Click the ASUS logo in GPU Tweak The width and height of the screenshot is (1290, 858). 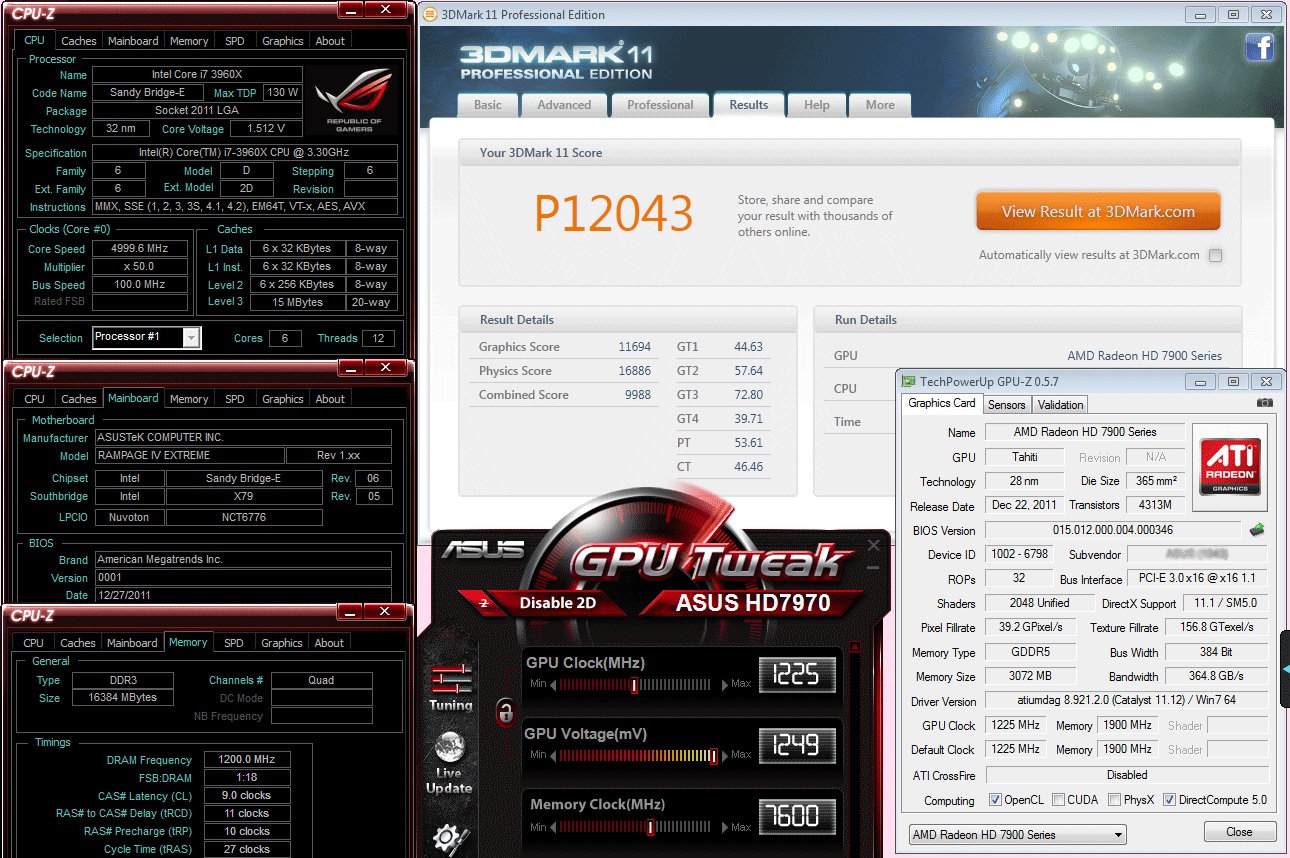click(483, 549)
